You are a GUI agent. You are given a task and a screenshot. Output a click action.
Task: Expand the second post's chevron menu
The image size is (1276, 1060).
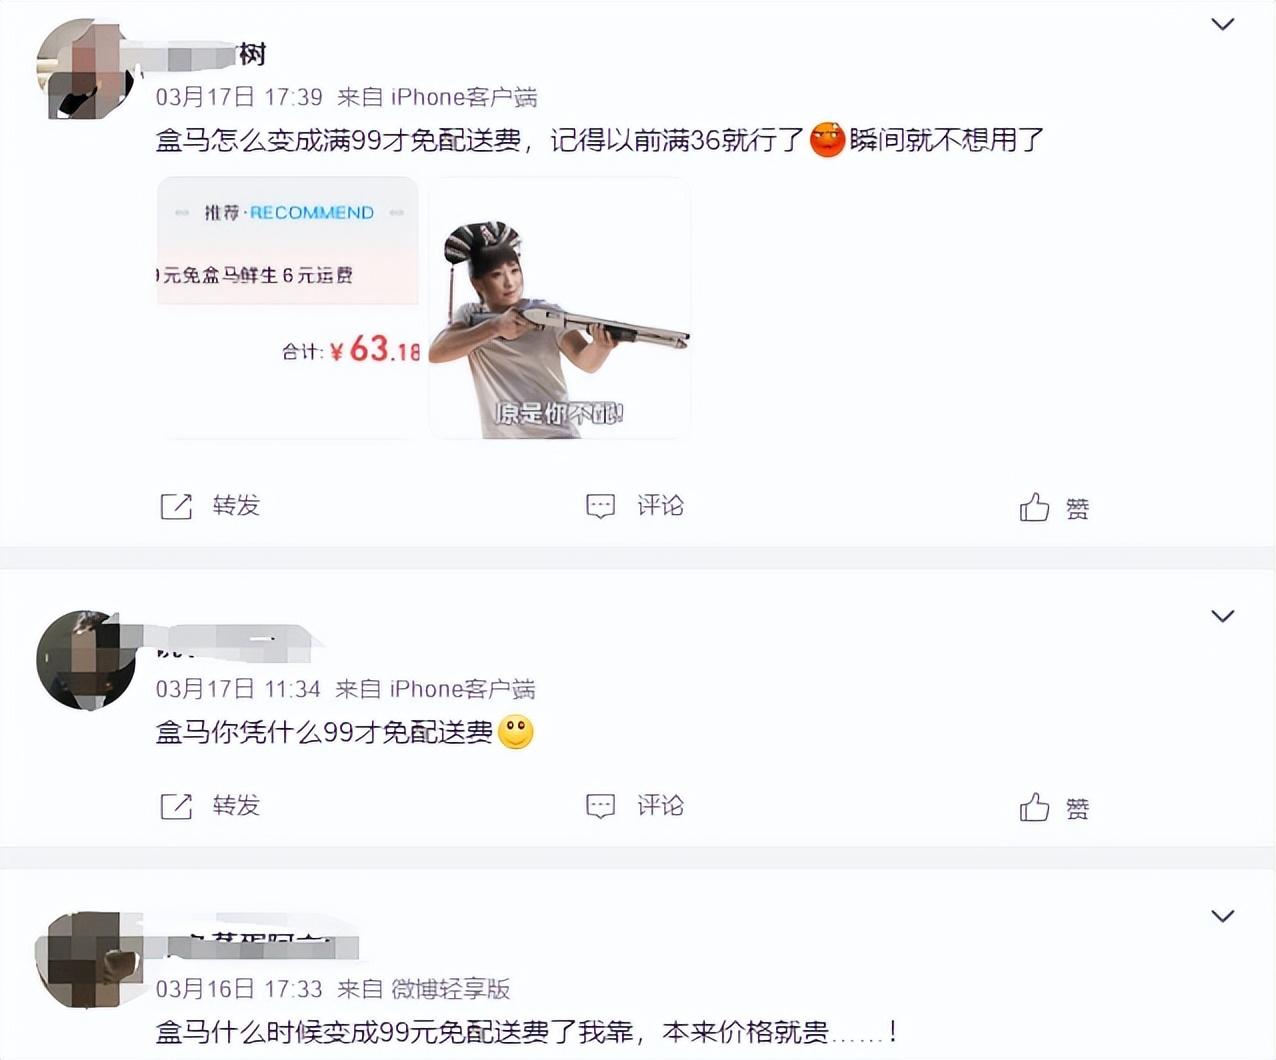(1222, 616)
